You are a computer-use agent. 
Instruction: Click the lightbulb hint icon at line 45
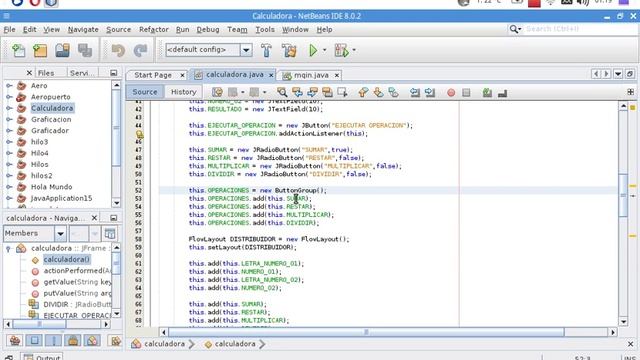coord(140,134)
